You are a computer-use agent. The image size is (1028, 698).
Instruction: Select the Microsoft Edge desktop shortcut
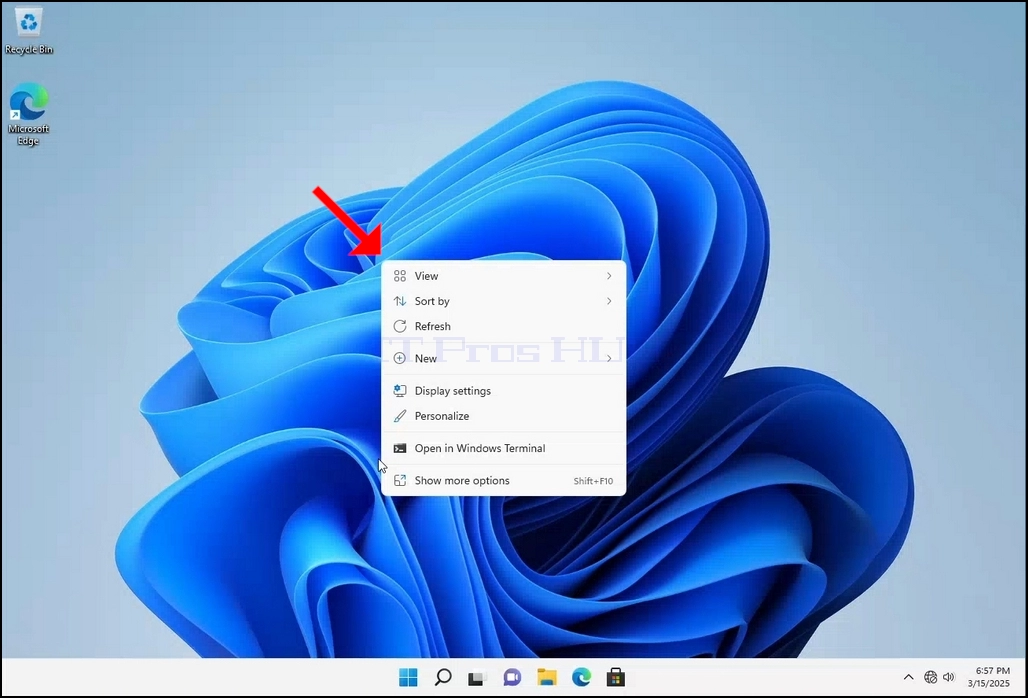tap(28, 113)
